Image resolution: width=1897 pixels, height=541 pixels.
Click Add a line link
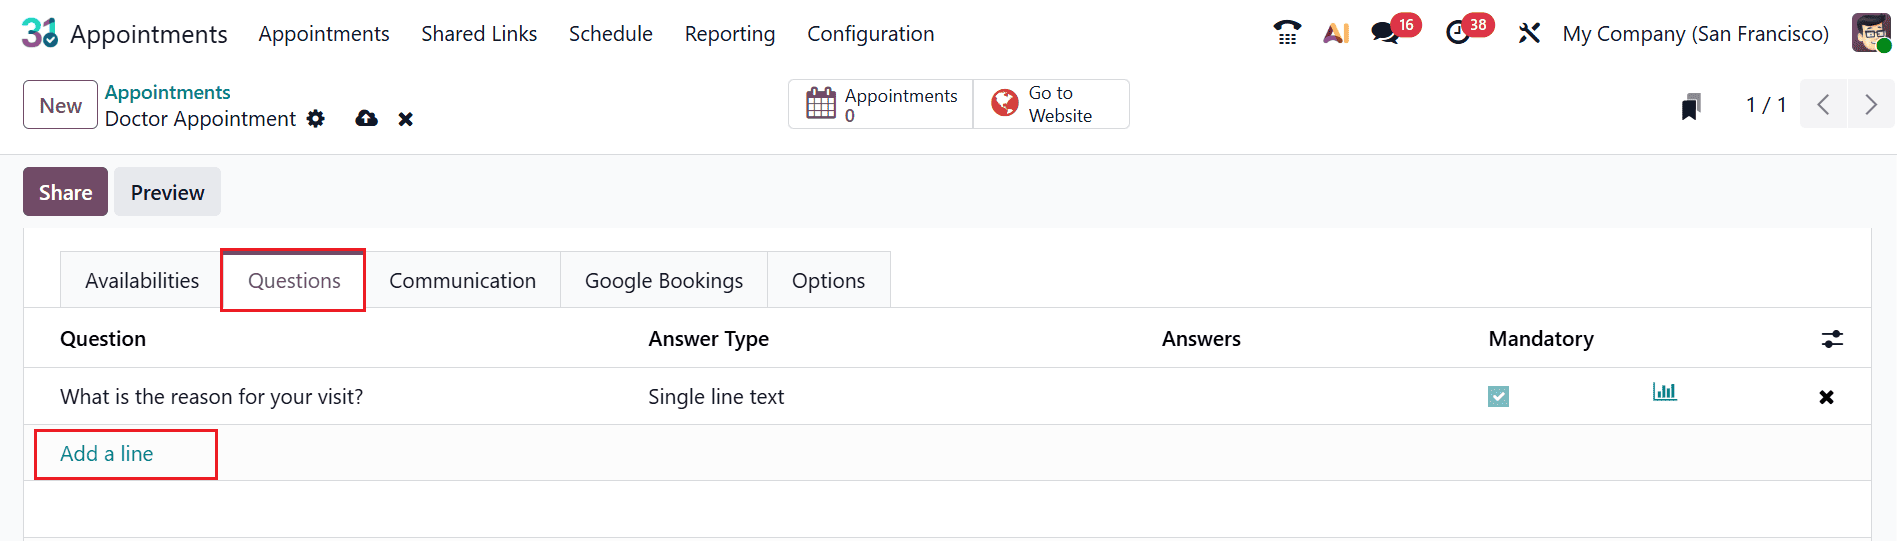[x=107, y=454]
